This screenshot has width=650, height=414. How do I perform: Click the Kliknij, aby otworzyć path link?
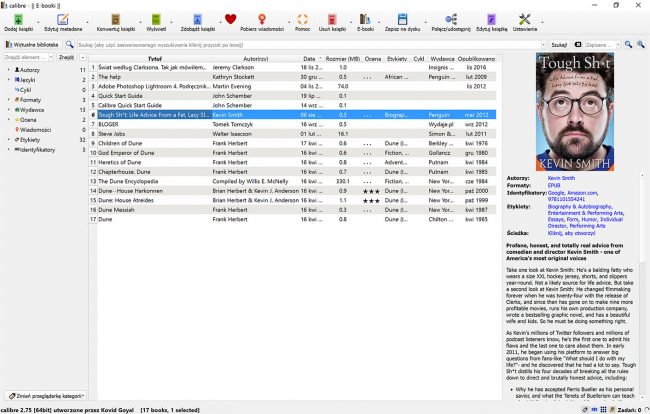click(x=571, y=233)
